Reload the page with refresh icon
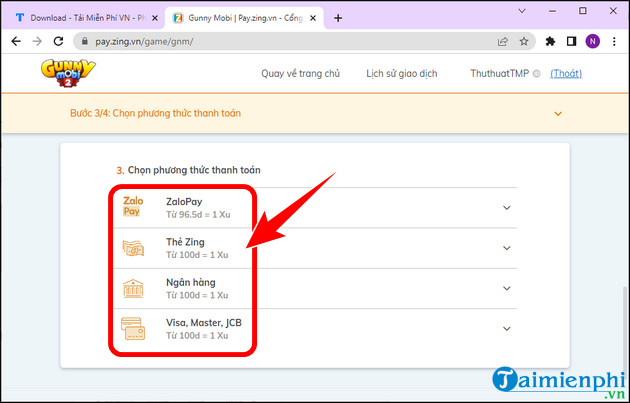630x403 pixels. (x=59, y=41)
